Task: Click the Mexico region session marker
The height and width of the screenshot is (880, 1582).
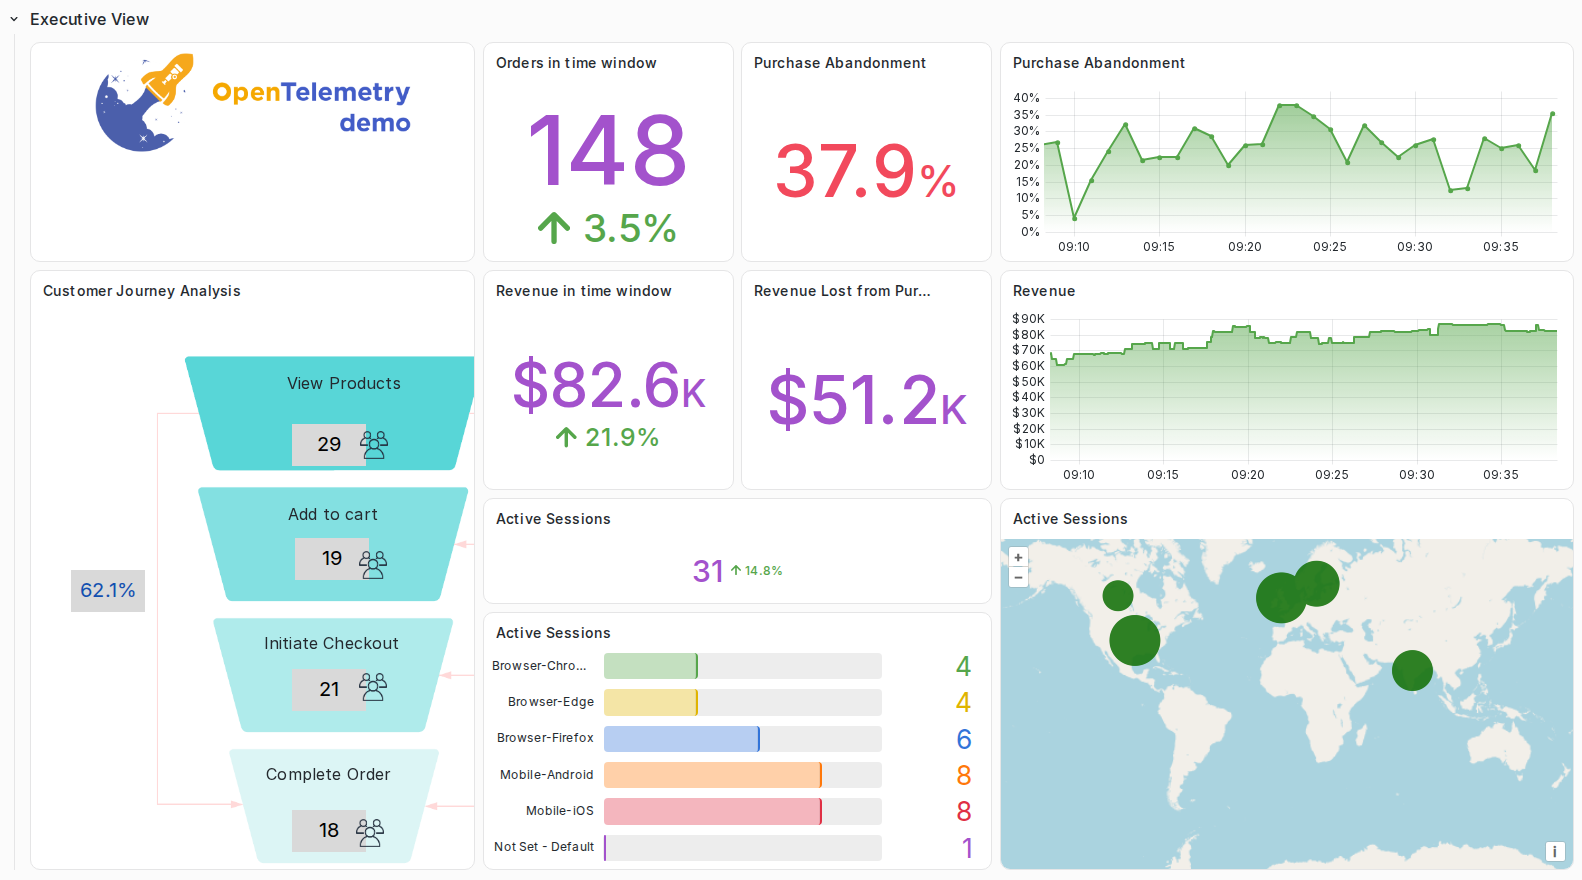Action: 1134,640
